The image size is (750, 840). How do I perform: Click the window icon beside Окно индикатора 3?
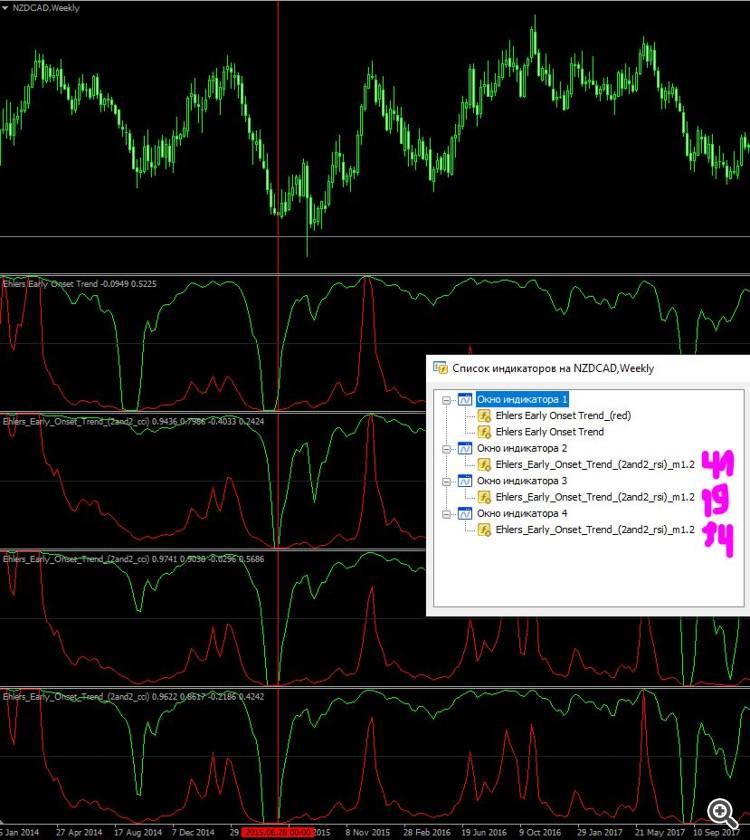[x=464, y=481]
